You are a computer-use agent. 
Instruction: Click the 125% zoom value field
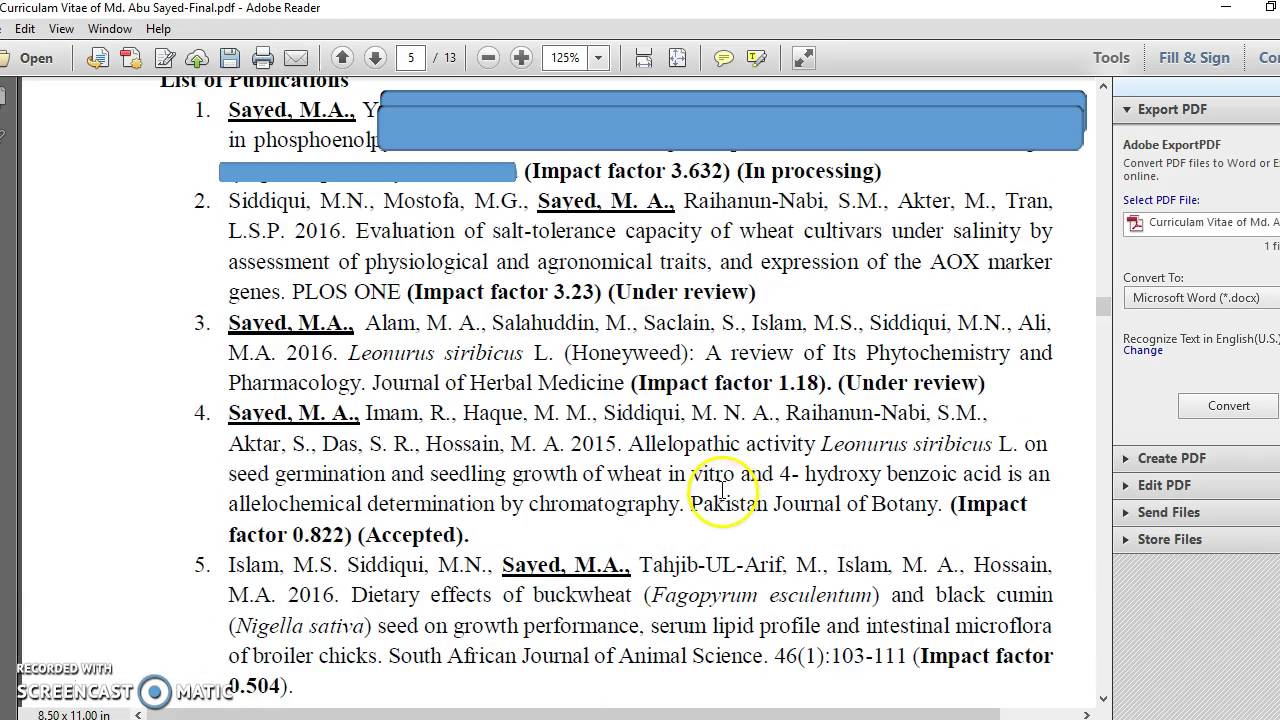tap(565, 58)
